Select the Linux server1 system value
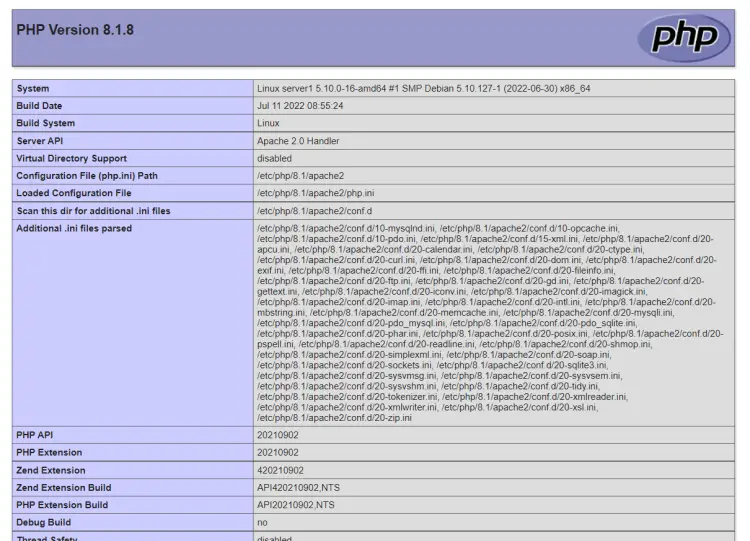The height and width of the screenshot is (541, 750). (x=424, y=88)
